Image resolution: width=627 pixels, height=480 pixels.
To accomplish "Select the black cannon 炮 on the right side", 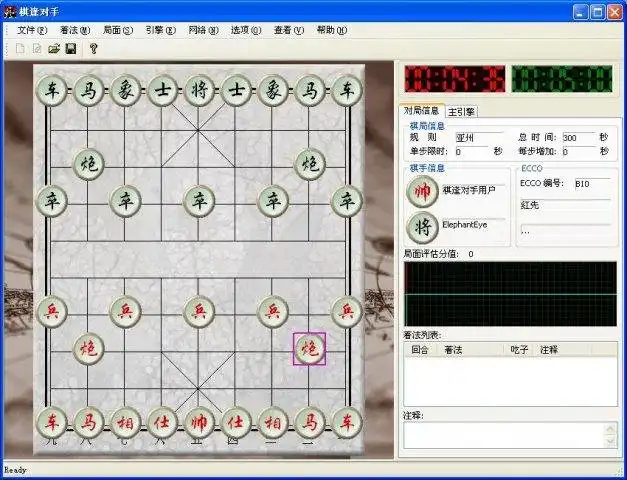I will 310,164.
